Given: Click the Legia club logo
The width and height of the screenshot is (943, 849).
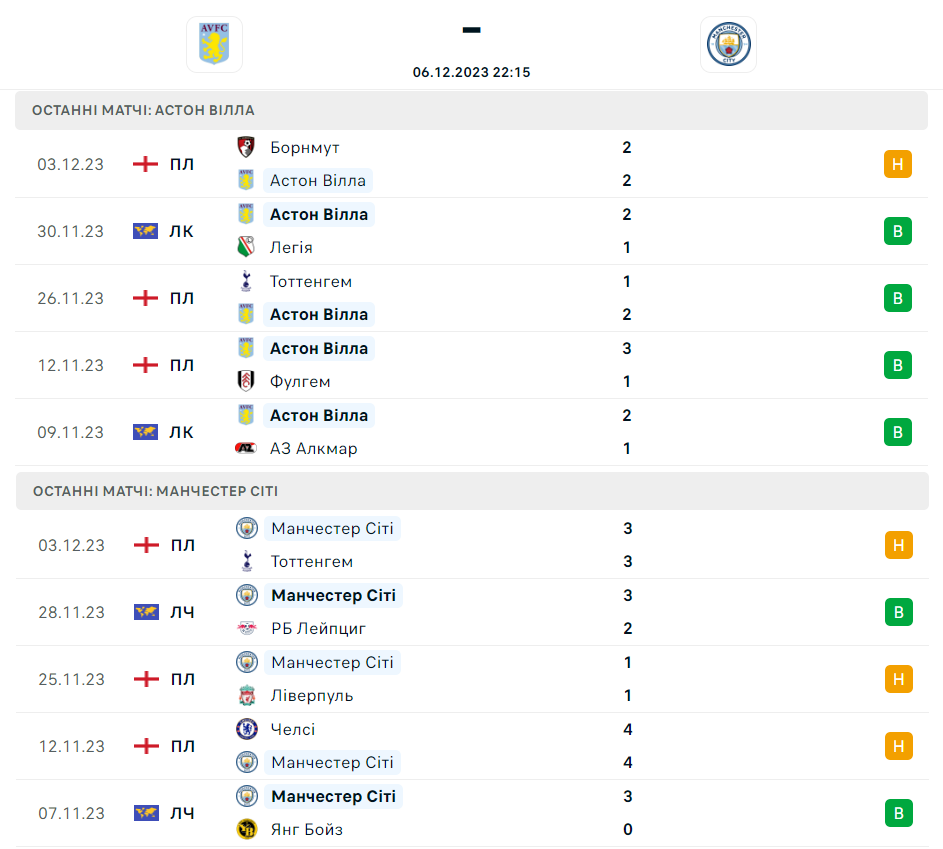Looking at the screenshot, I should 246,247.
